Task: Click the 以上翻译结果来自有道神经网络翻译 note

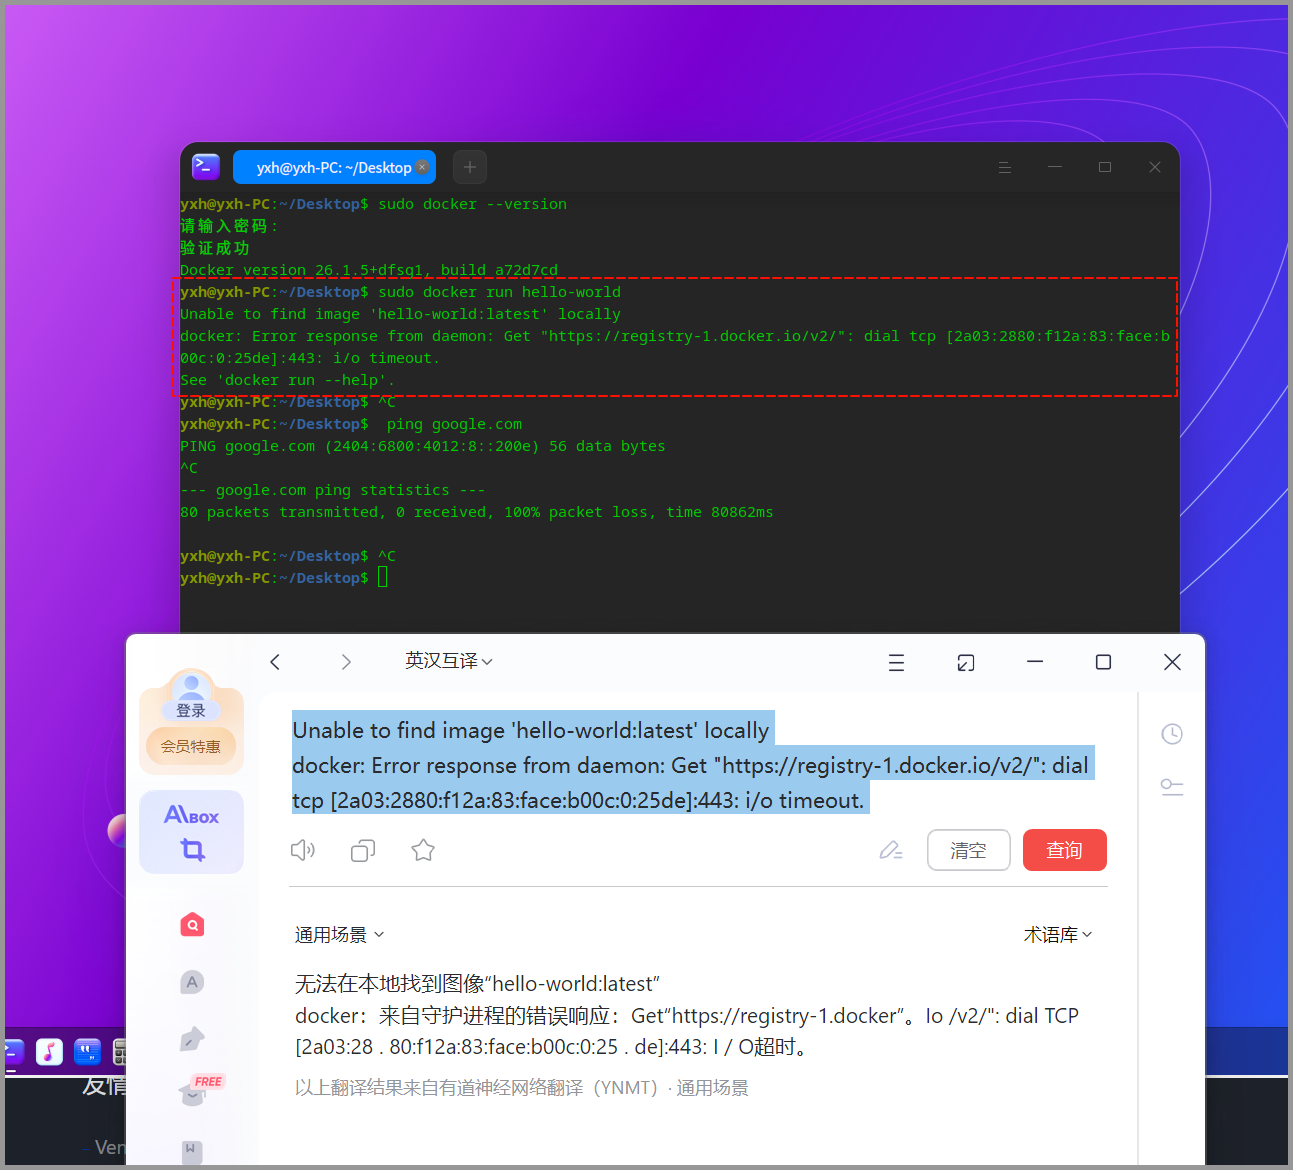Action: 521,1088
